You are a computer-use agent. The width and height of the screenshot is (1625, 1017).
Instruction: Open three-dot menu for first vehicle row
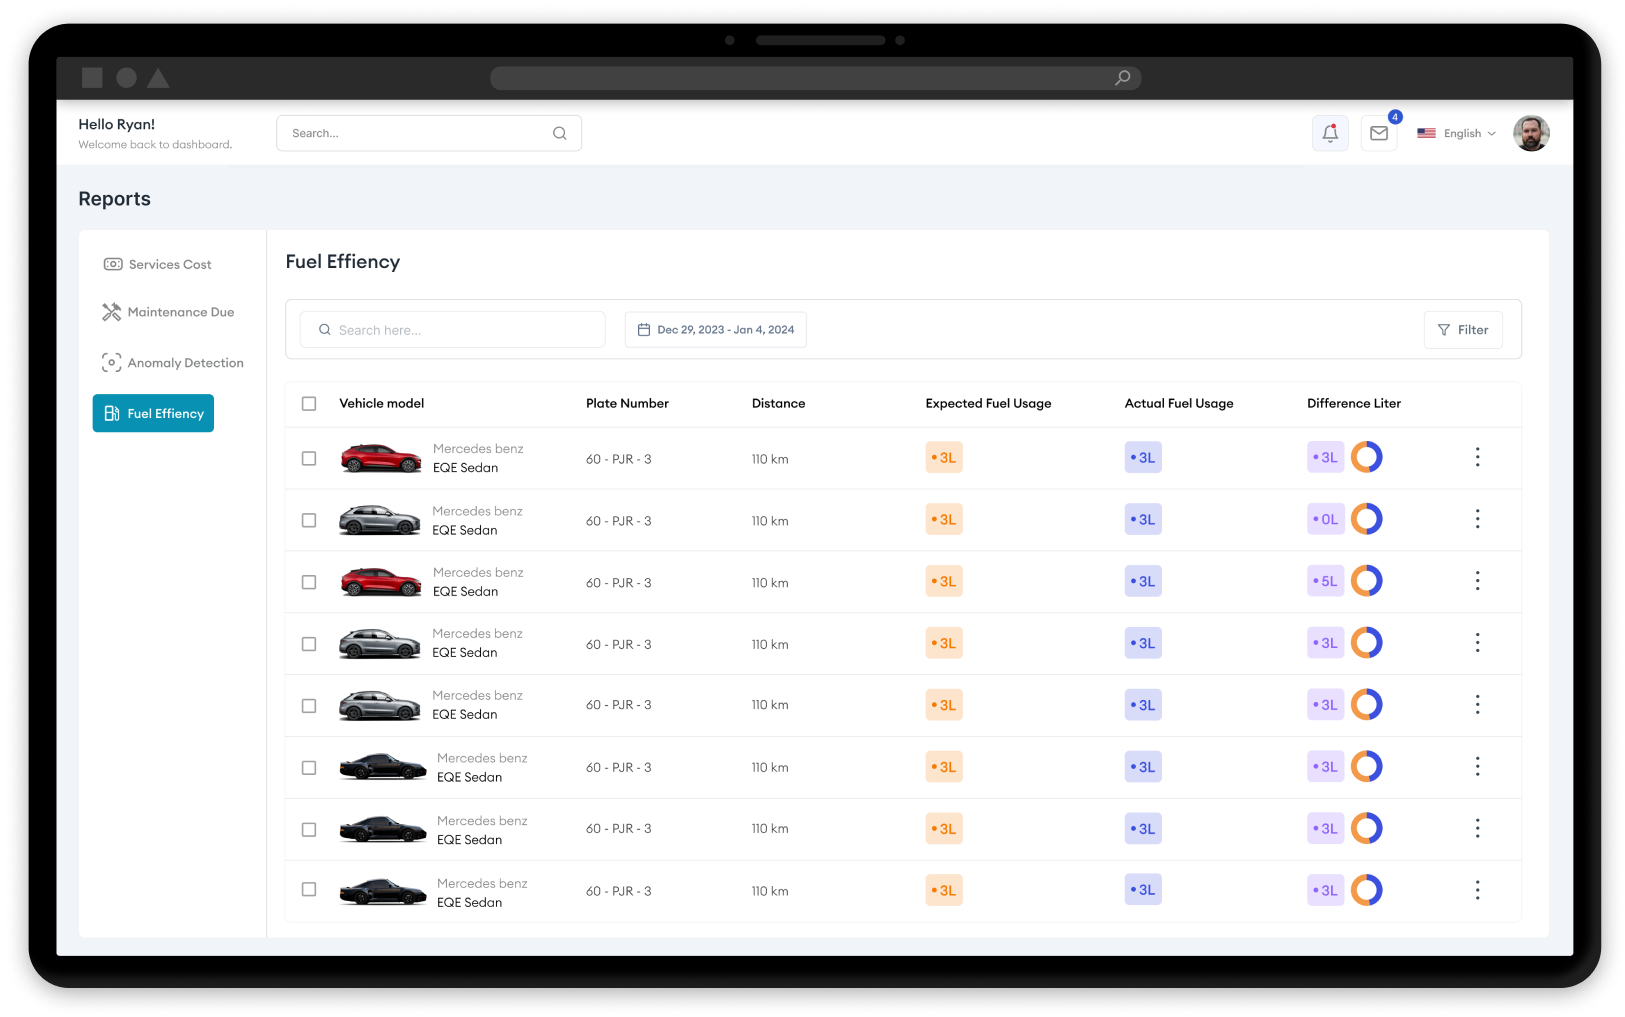pyautogui.click(x=1477, y=457)
